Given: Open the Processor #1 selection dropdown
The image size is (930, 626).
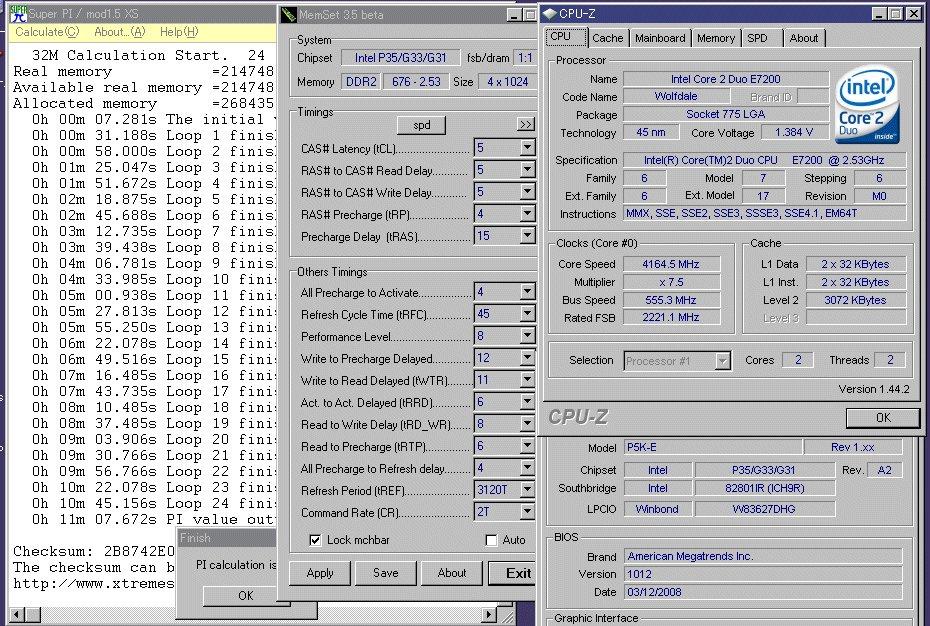Looking at the screenshot, I should point(722,361).
